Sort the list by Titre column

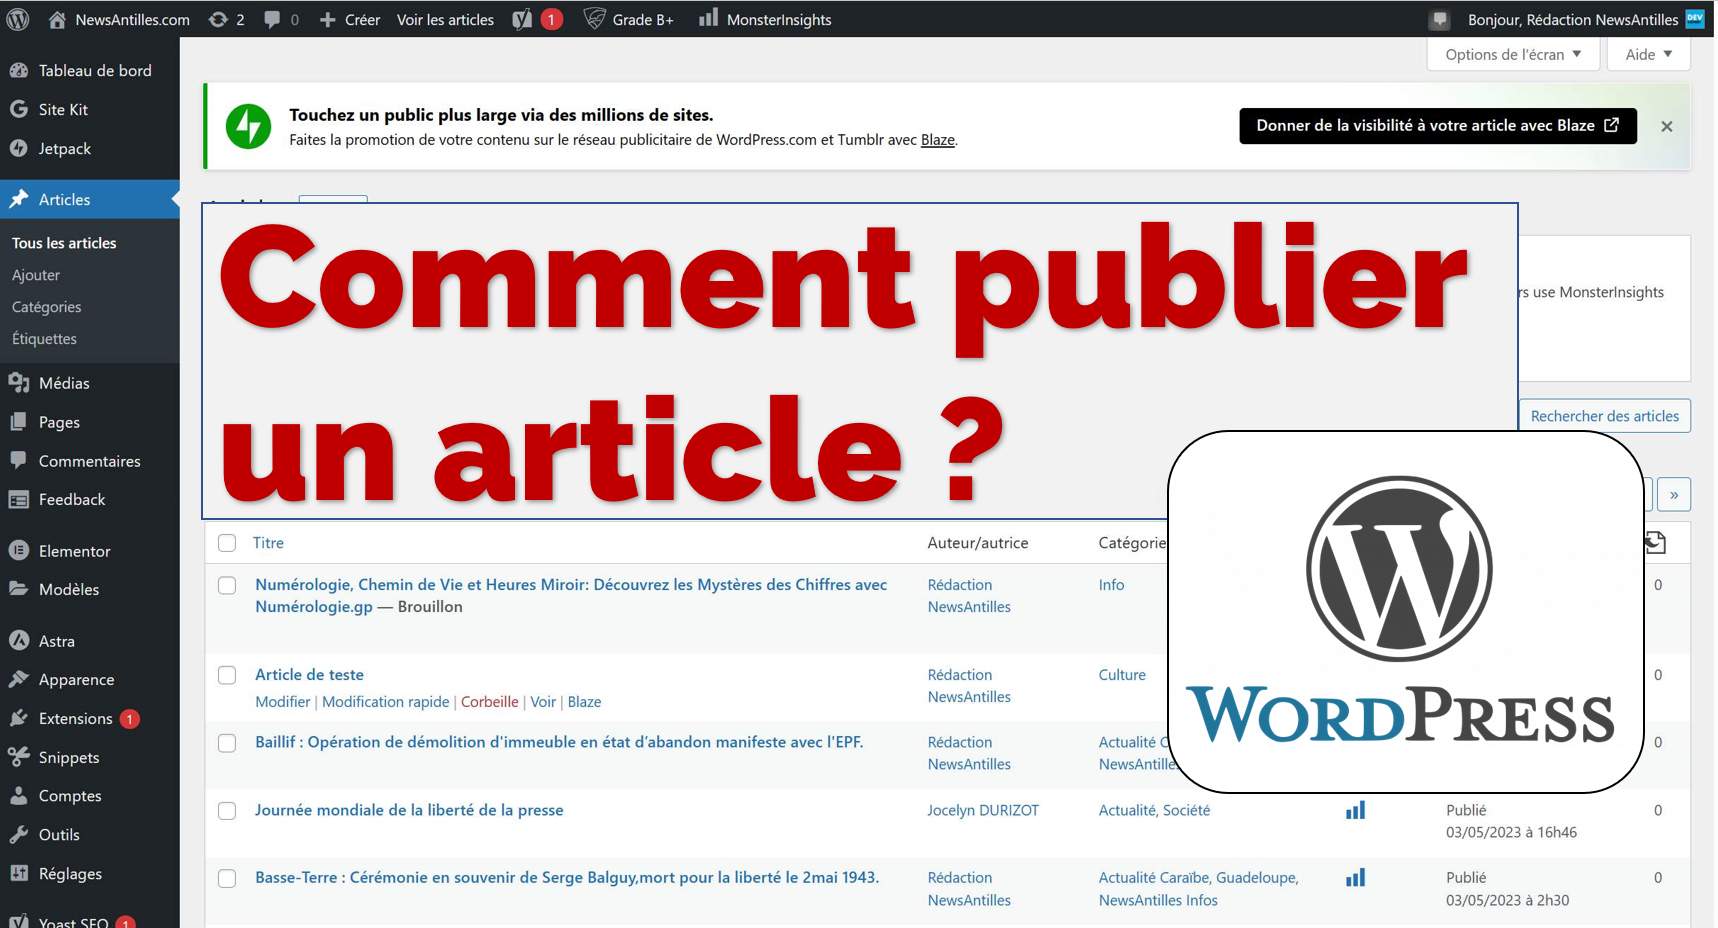[268, 543]
